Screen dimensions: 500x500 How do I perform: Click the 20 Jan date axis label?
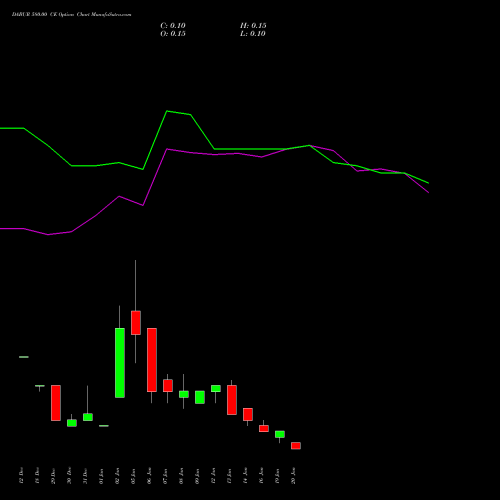pos(293,476)
